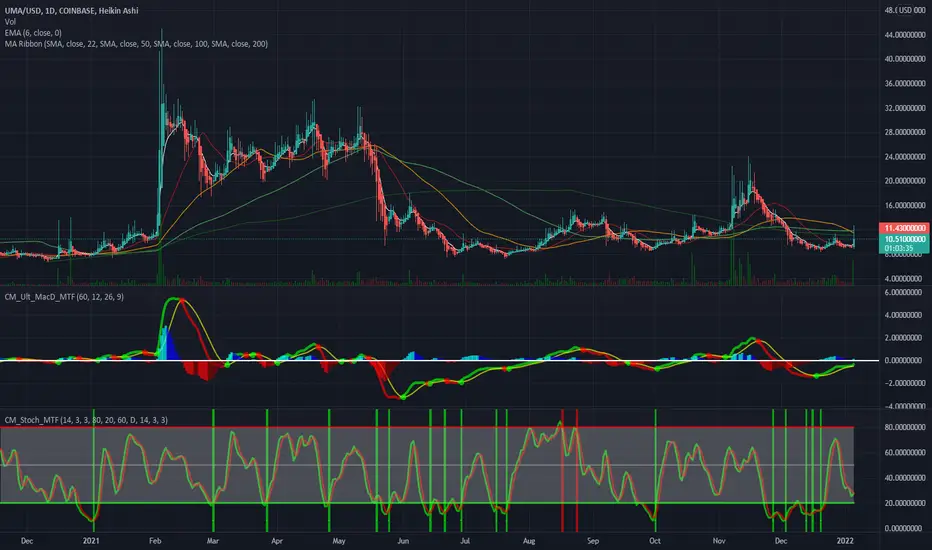Click the Oct label on the time axis
The width and height of the screenshot is (932, 550).
point(654,541)
